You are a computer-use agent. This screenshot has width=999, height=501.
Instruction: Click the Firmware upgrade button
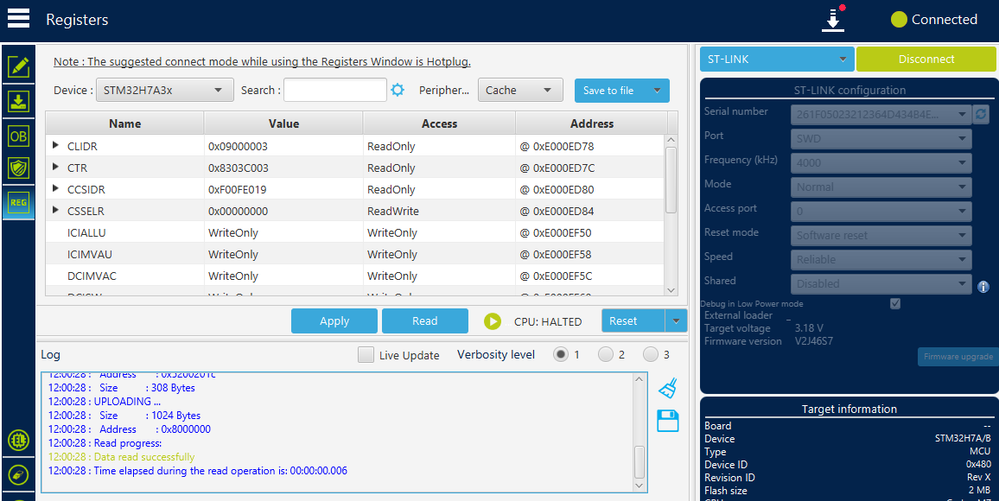pyautogui.click(x=958, y=356)
